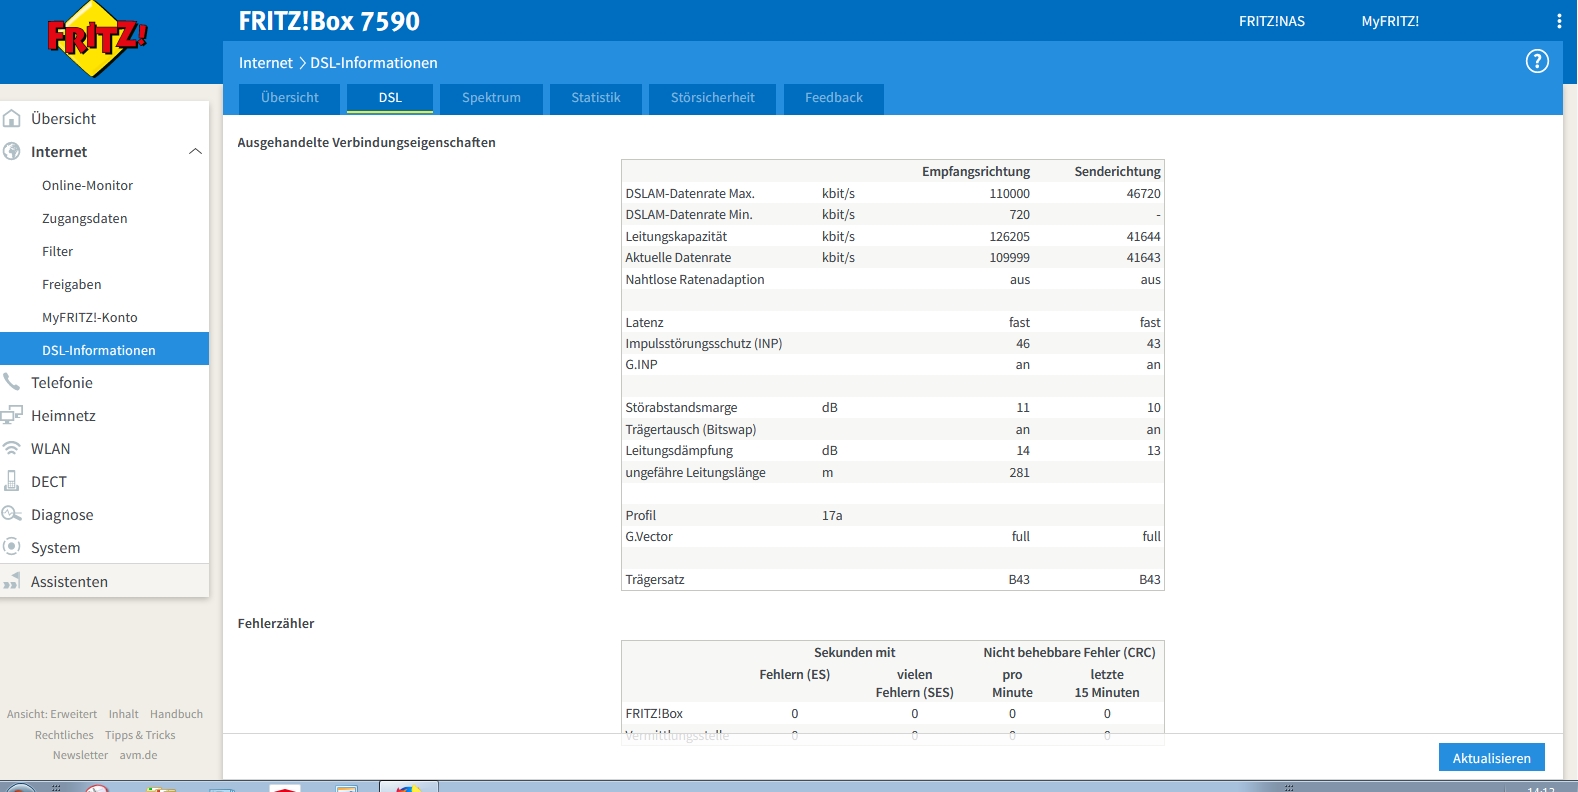Click the Leitungskapazität value 126205

1009,237
